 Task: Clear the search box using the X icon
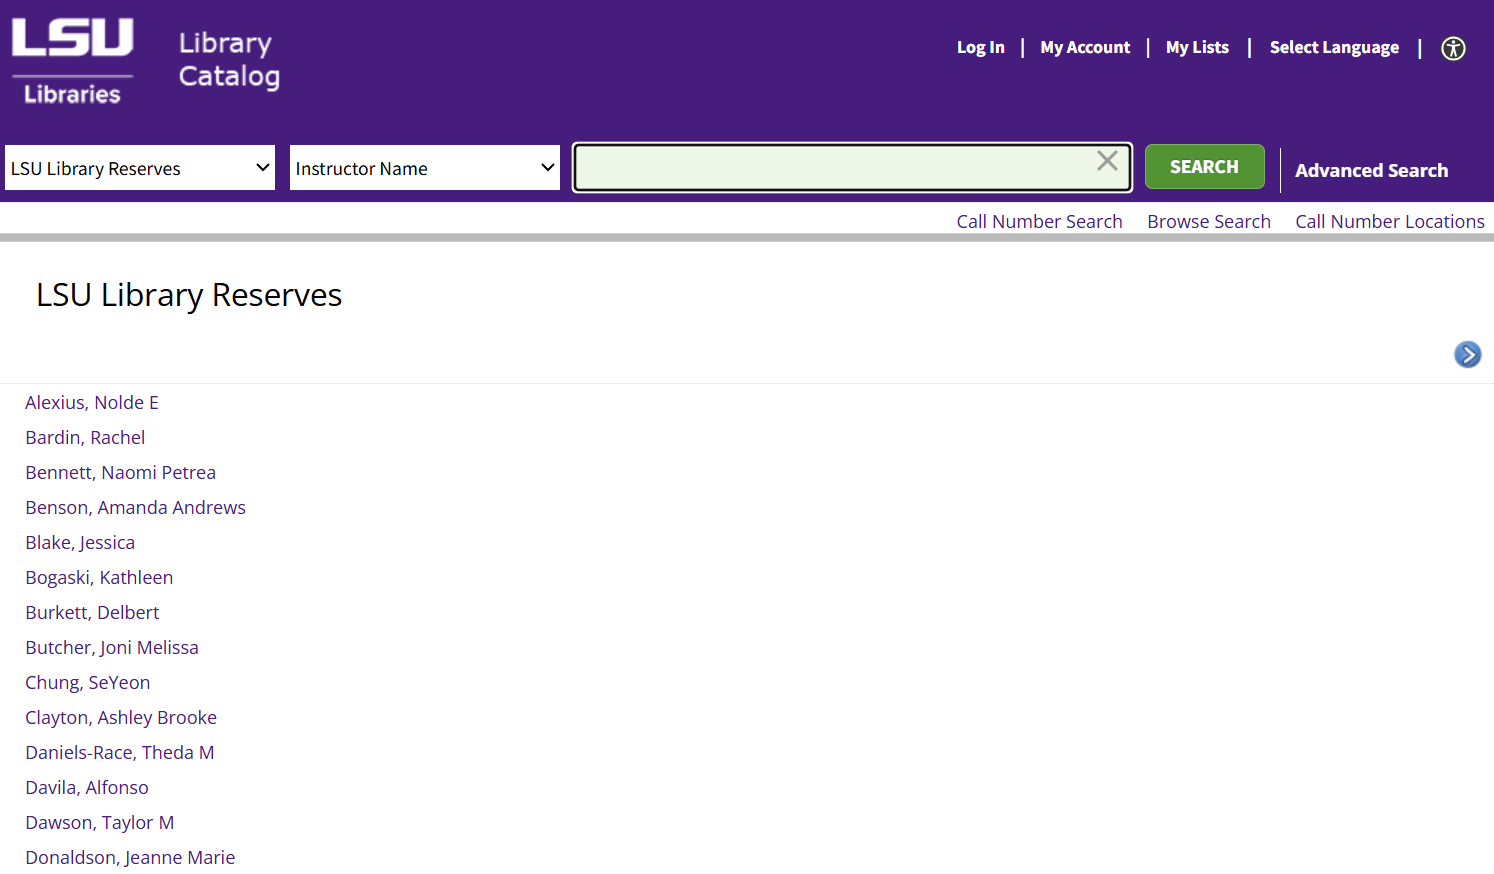tap(1107, 160)
